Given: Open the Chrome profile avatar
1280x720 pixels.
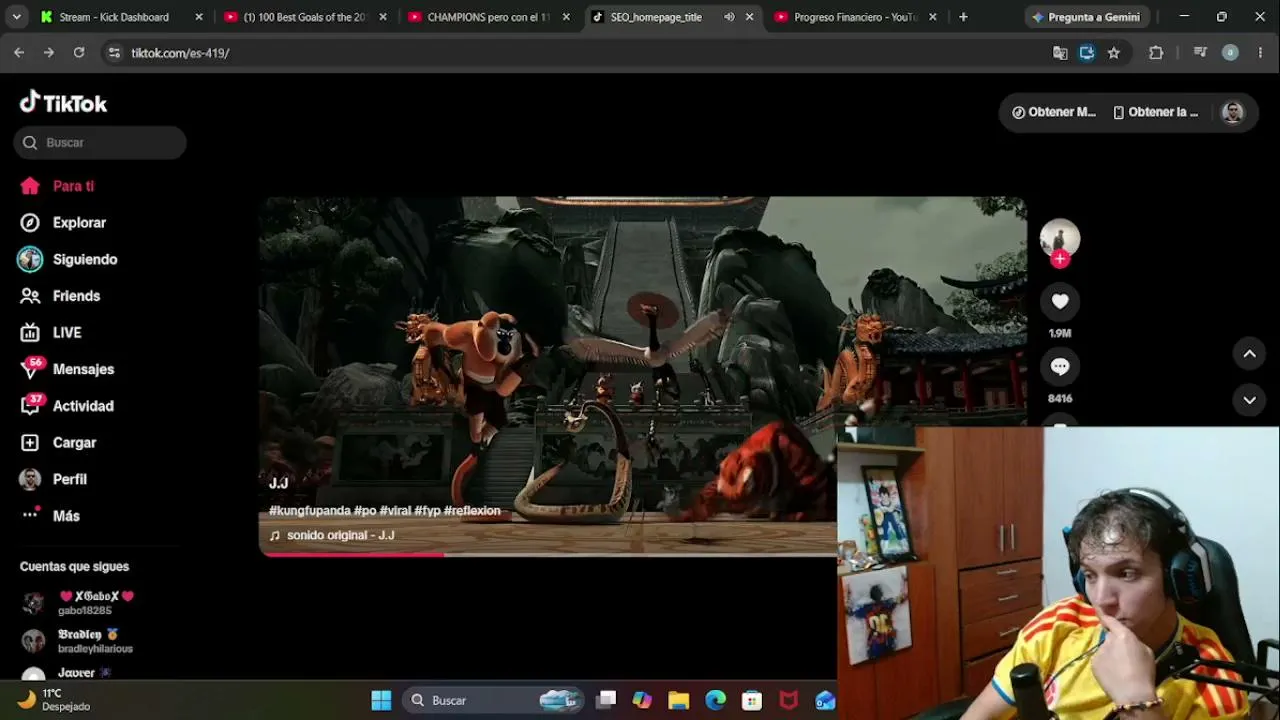Looking at the screenshot, I should click(1231, 53).
